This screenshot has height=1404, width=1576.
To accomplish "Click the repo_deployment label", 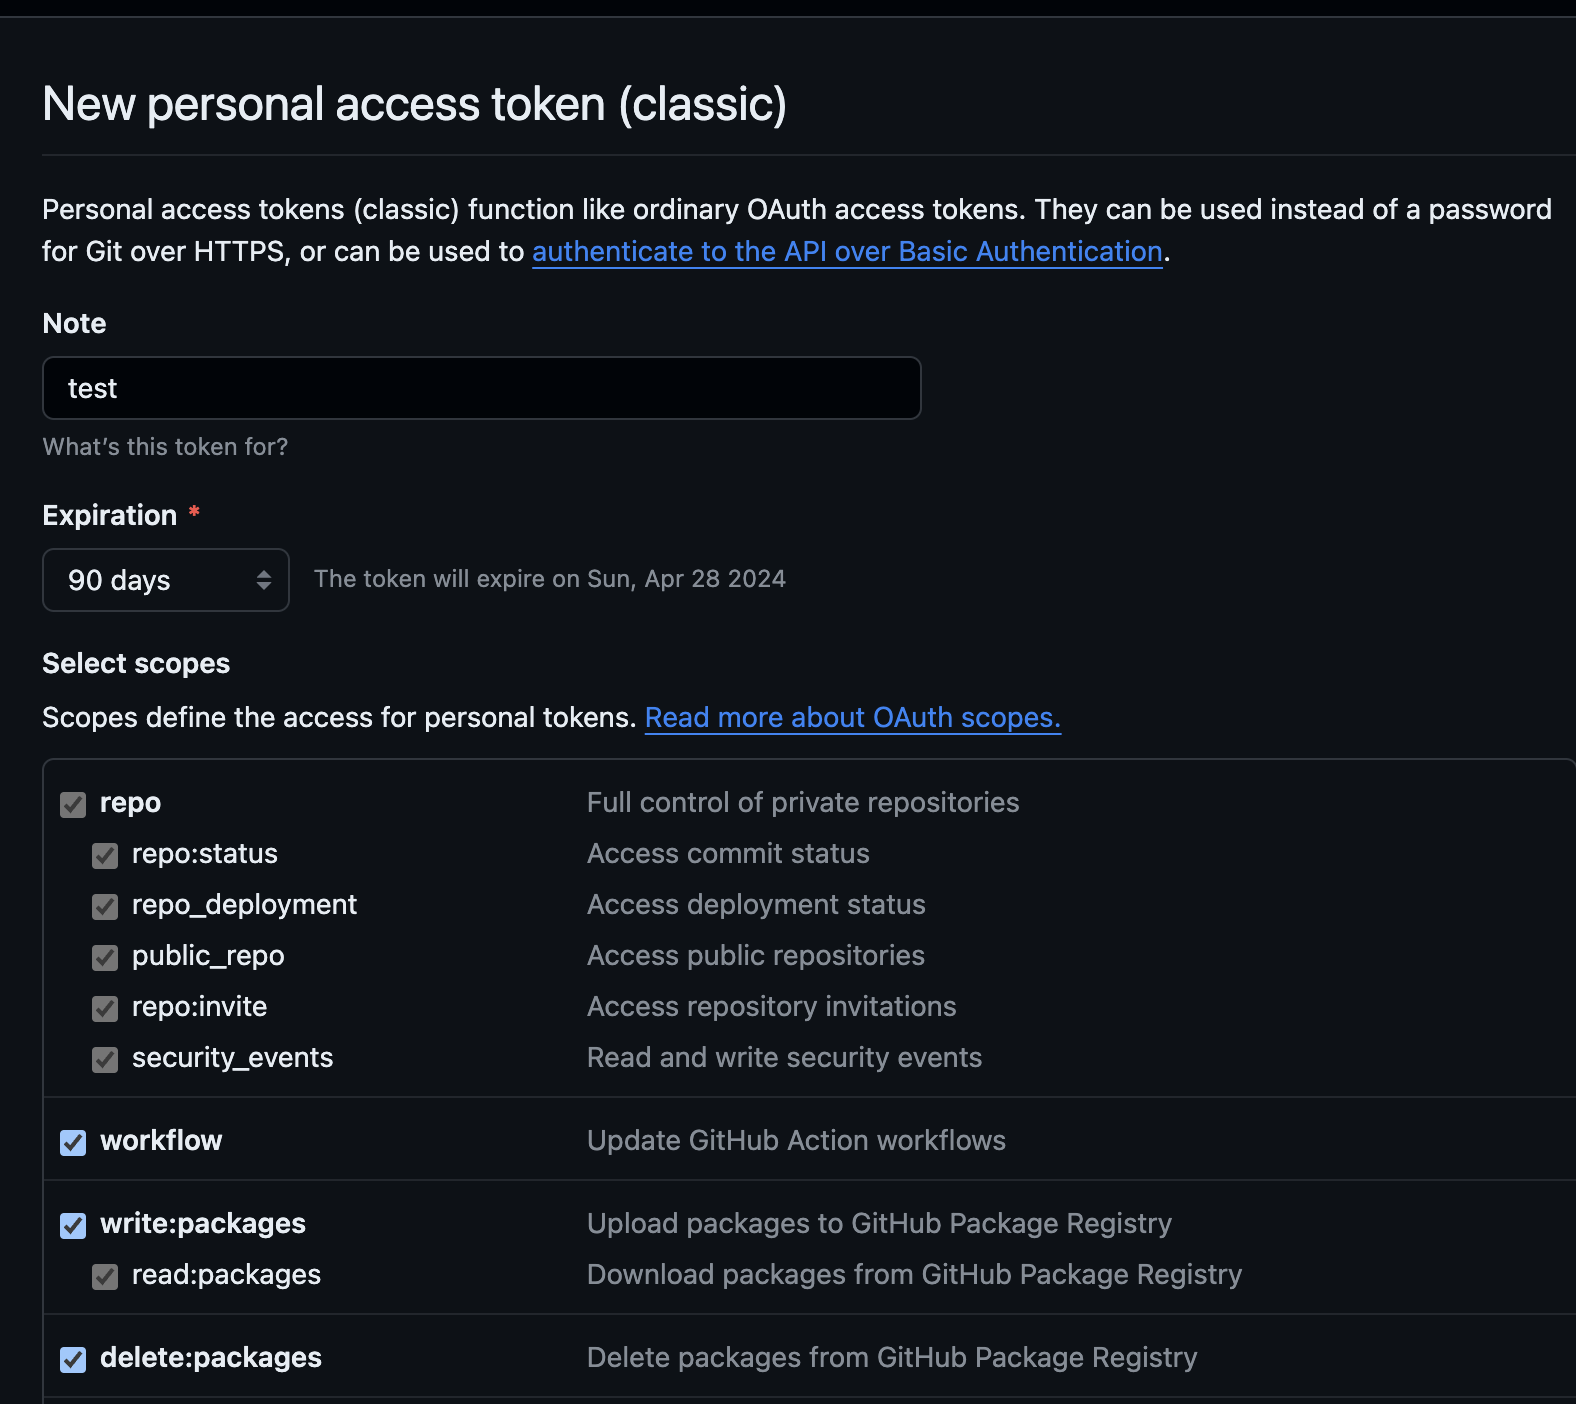I will click(x=244, y=905).
